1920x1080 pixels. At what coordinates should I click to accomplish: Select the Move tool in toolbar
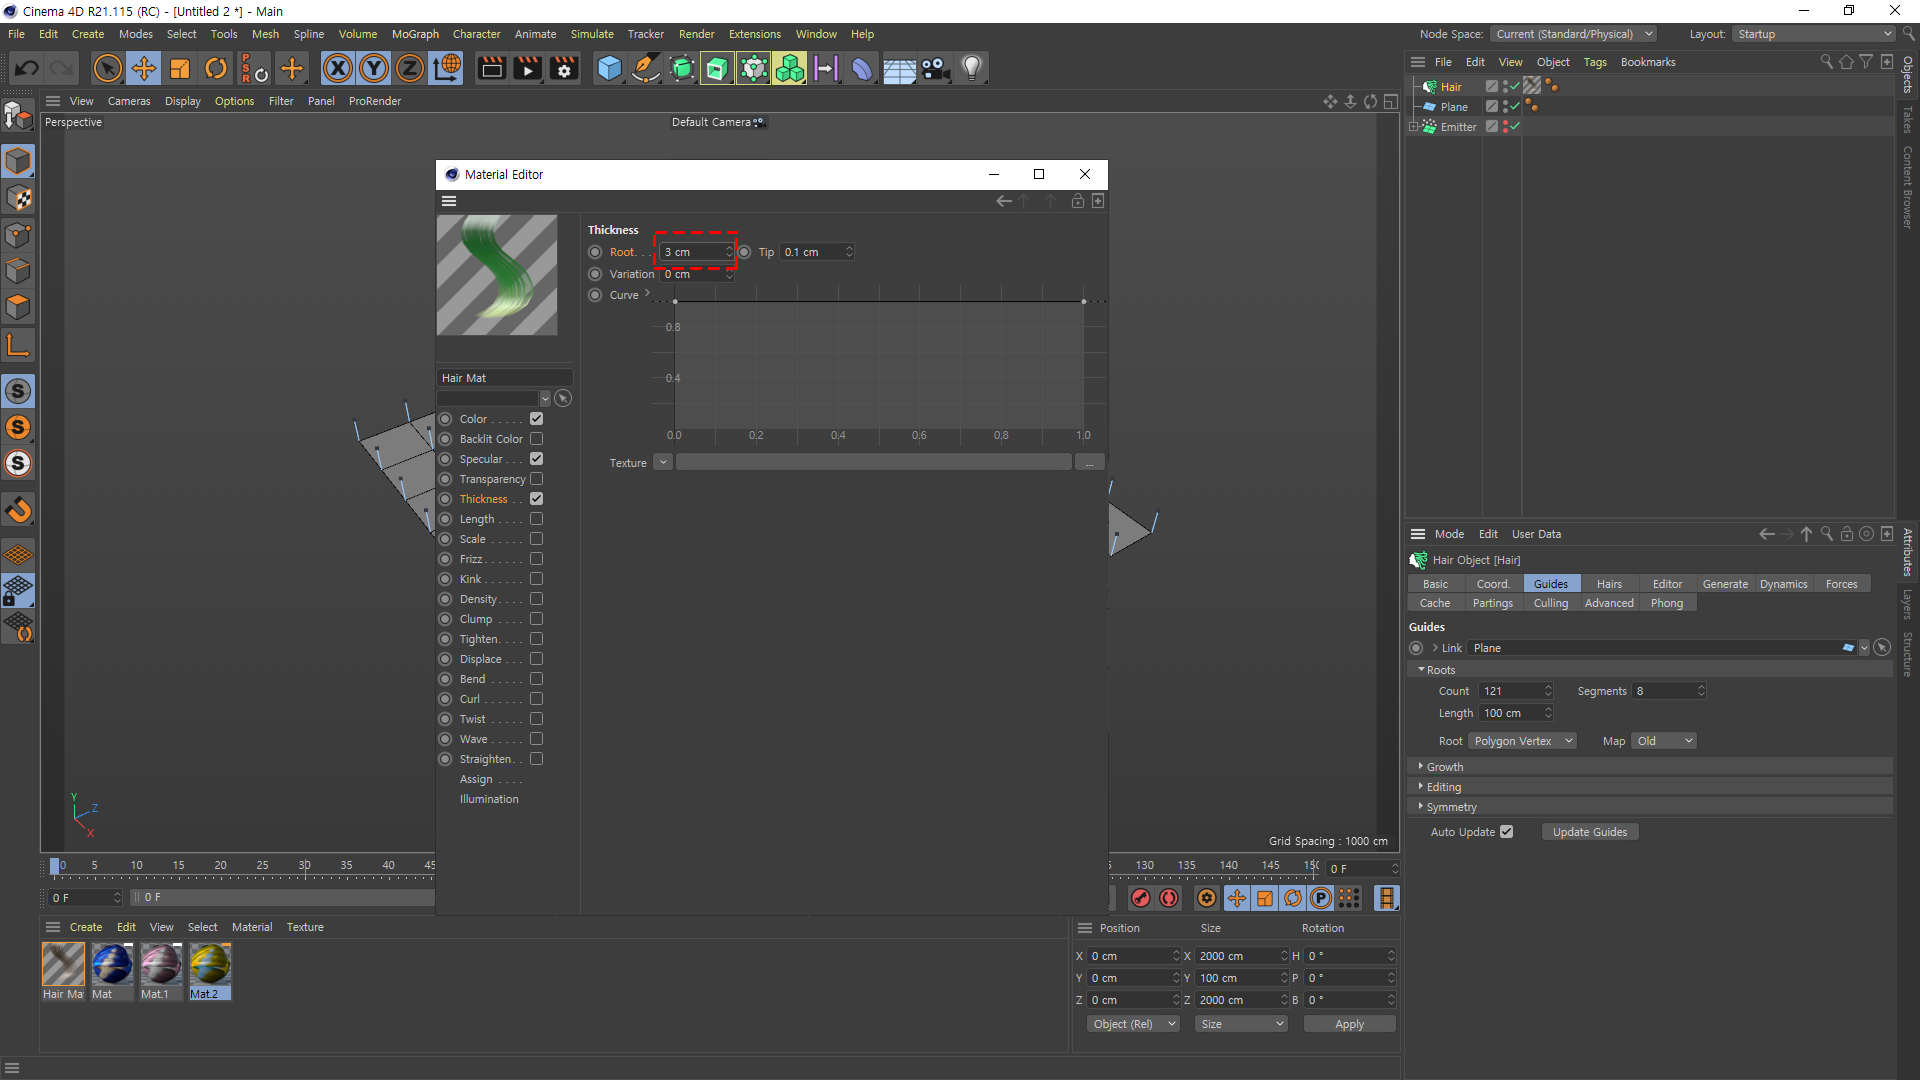tap(144, 68)
